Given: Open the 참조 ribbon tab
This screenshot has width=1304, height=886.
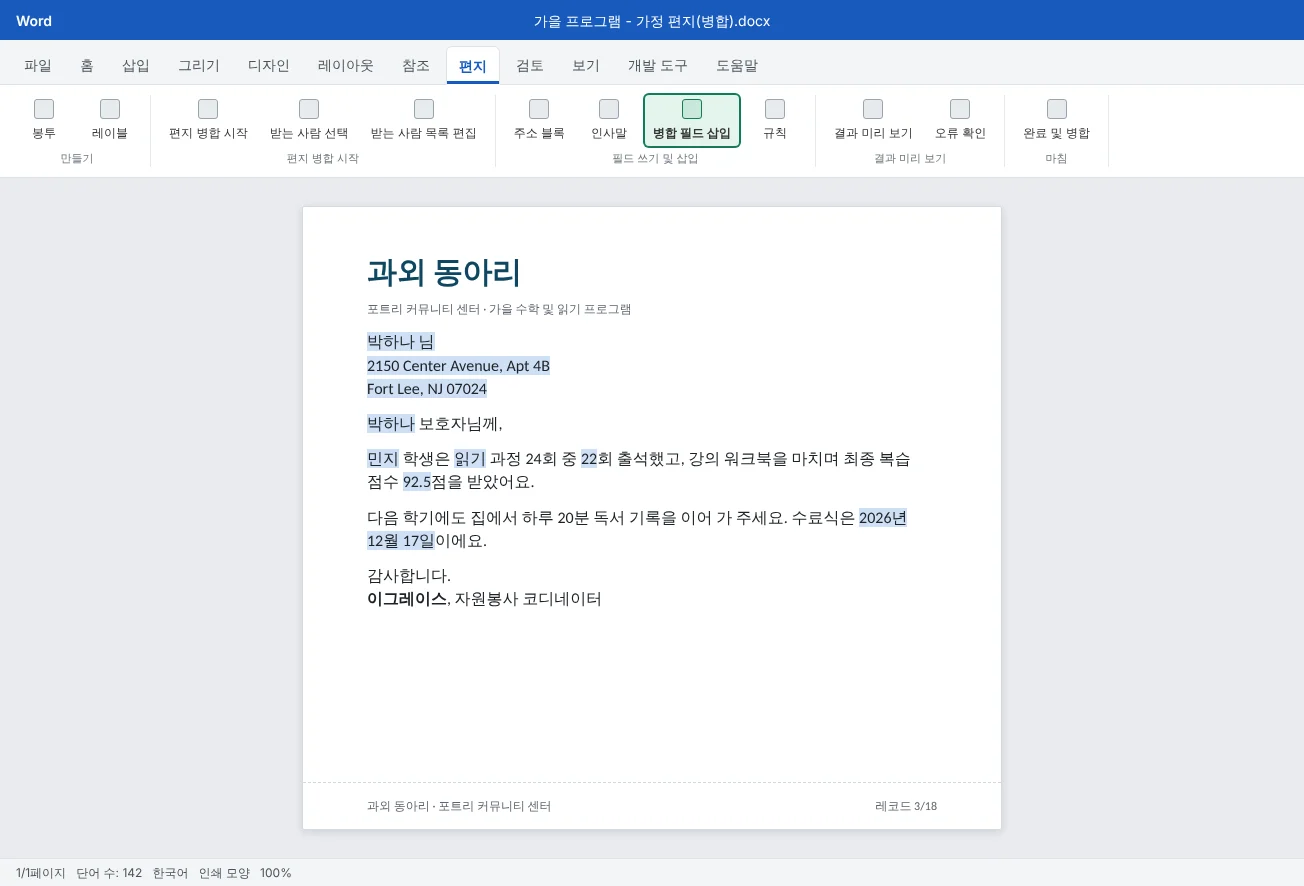Looking at the screenshot, I should pos(416,66).
